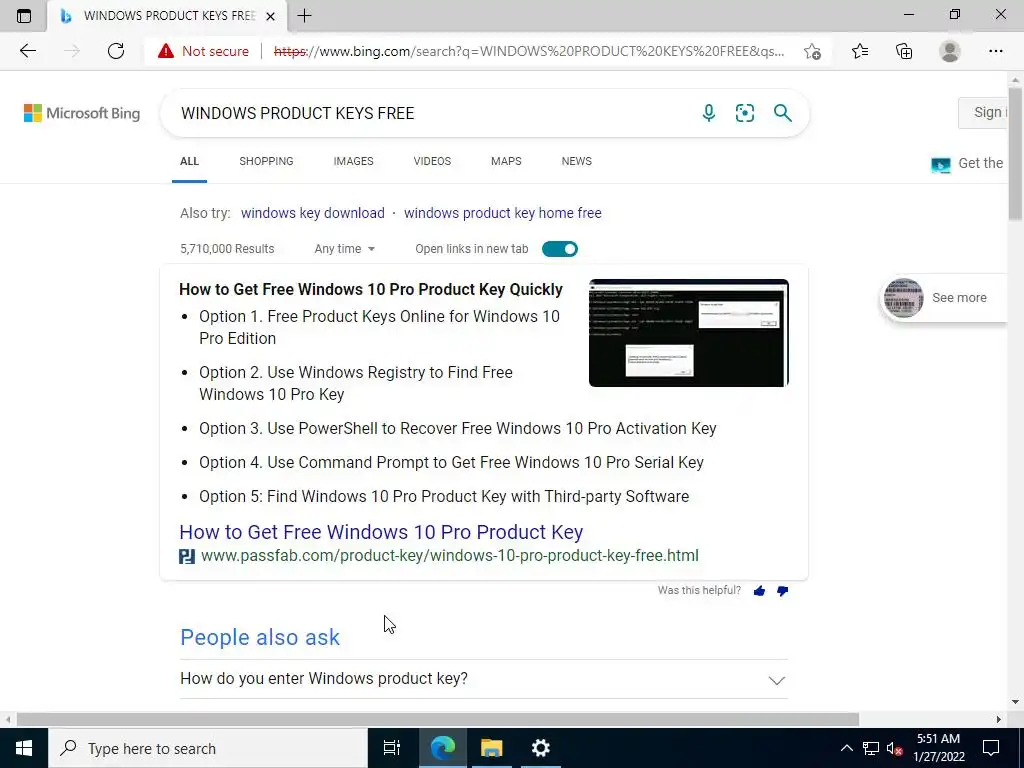This screenshot has height=768, width=1024.
Task: Click the Option 4 Command Prompt list item
Action: (x=451, y=462)
